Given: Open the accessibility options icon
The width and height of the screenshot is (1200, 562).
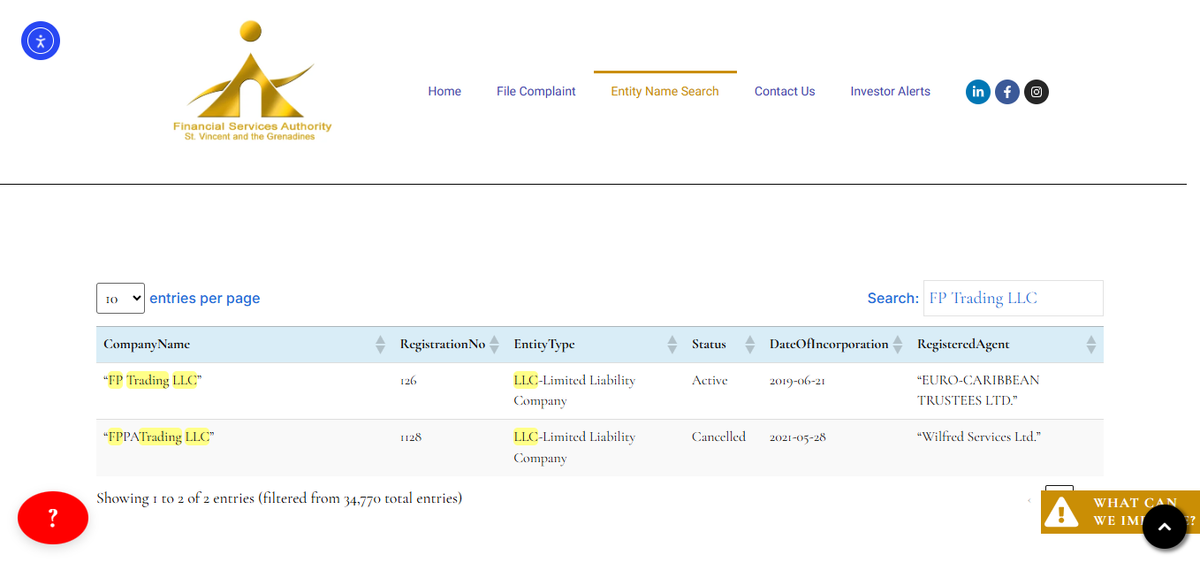Looking at the screenshot, I should pos(41,41).
